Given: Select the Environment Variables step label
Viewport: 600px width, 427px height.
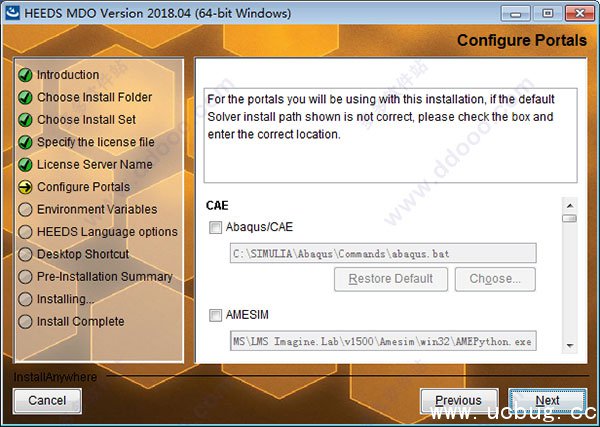Looking at the screenshot, I should tap(97, 210).
